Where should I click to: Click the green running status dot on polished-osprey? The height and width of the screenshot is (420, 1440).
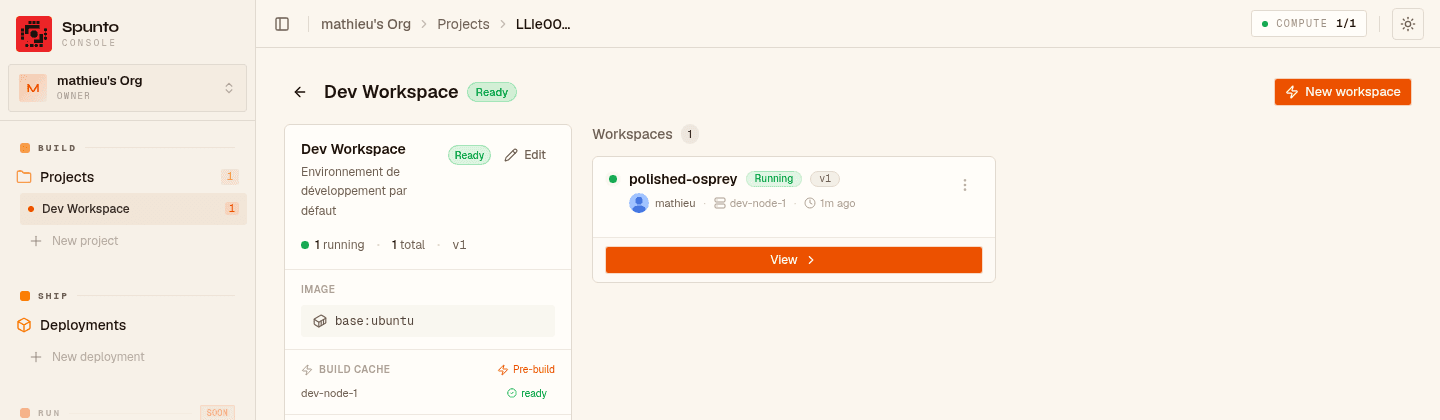[x=613, y=179]
